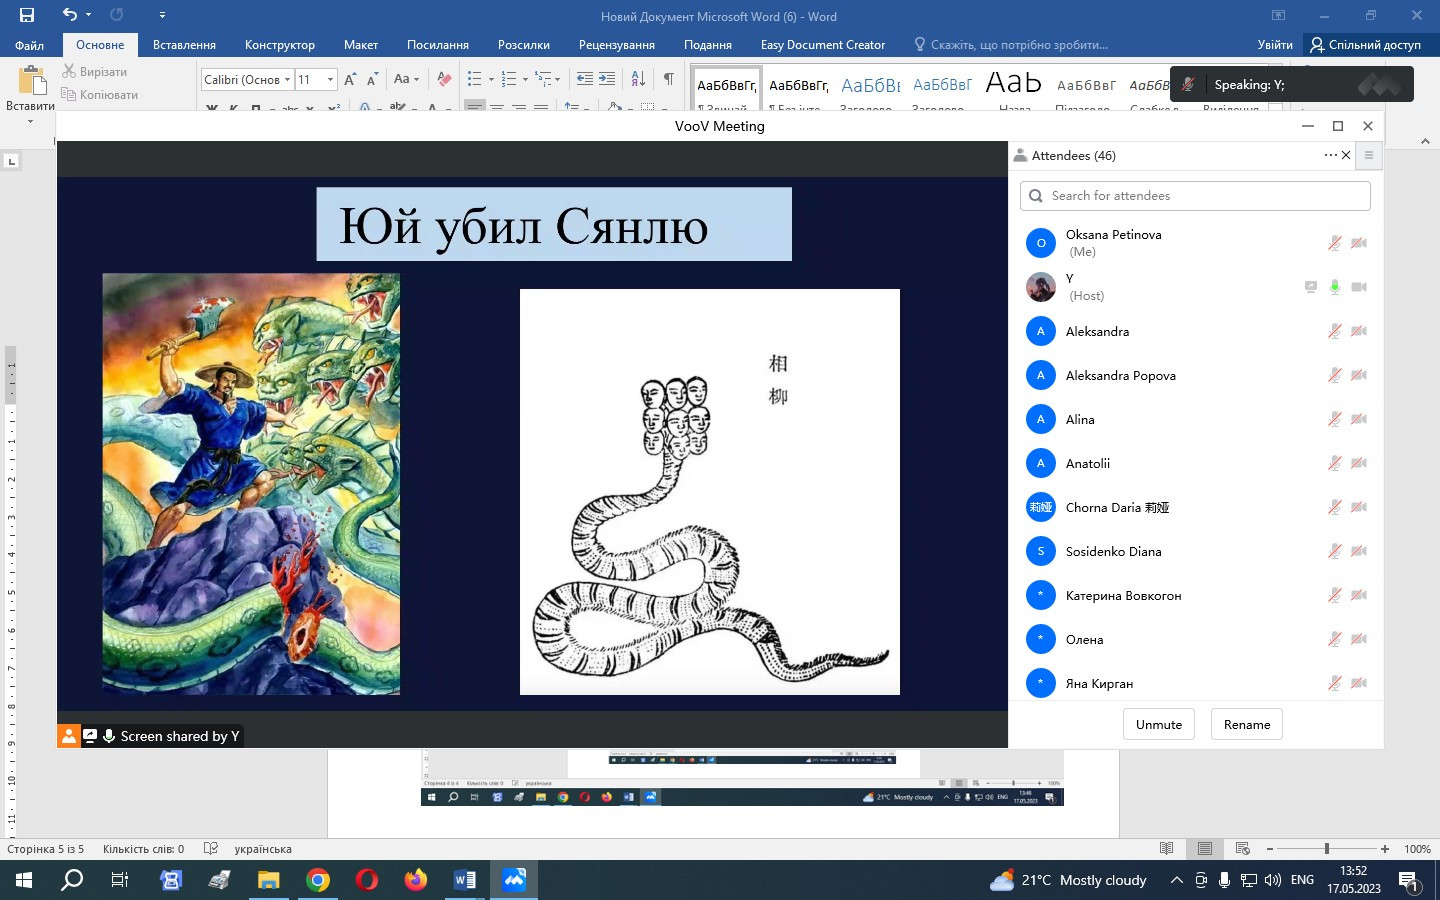Sort the selected text alphabetically
Viewport: 1440px width, 900px height.
tap(639, 79)
